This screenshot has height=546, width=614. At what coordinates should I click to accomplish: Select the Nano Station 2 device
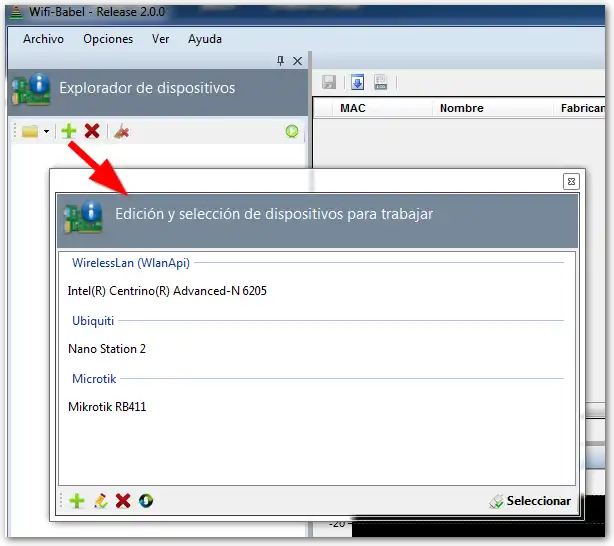[107, 349]
